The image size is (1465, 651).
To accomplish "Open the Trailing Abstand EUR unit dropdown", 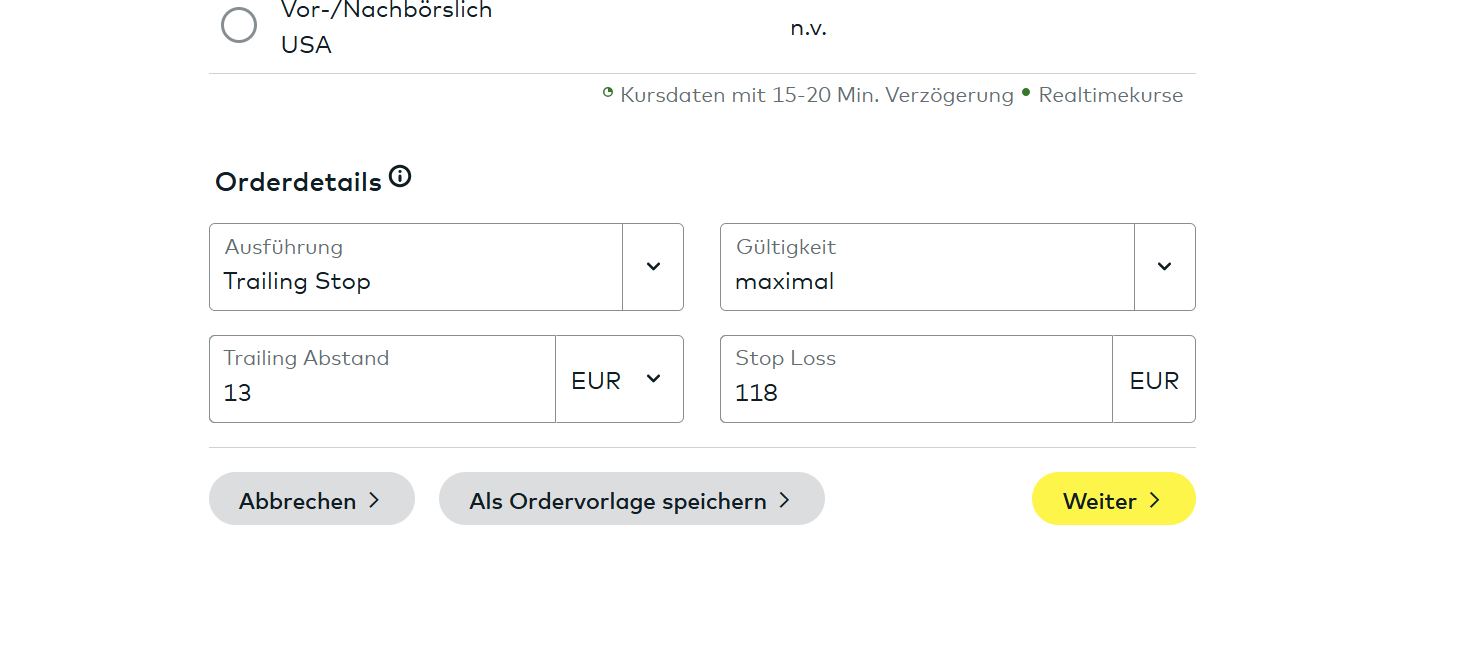I will coord(619,379).
